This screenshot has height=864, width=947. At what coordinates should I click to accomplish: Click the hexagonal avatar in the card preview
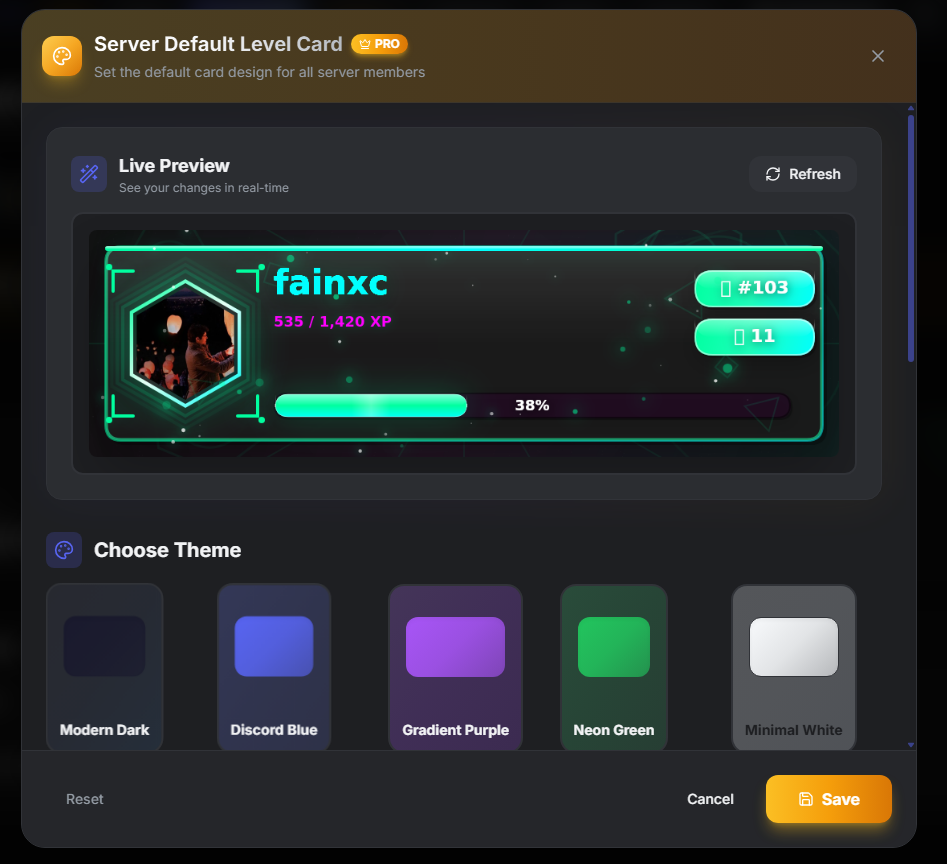coord(185,345)
